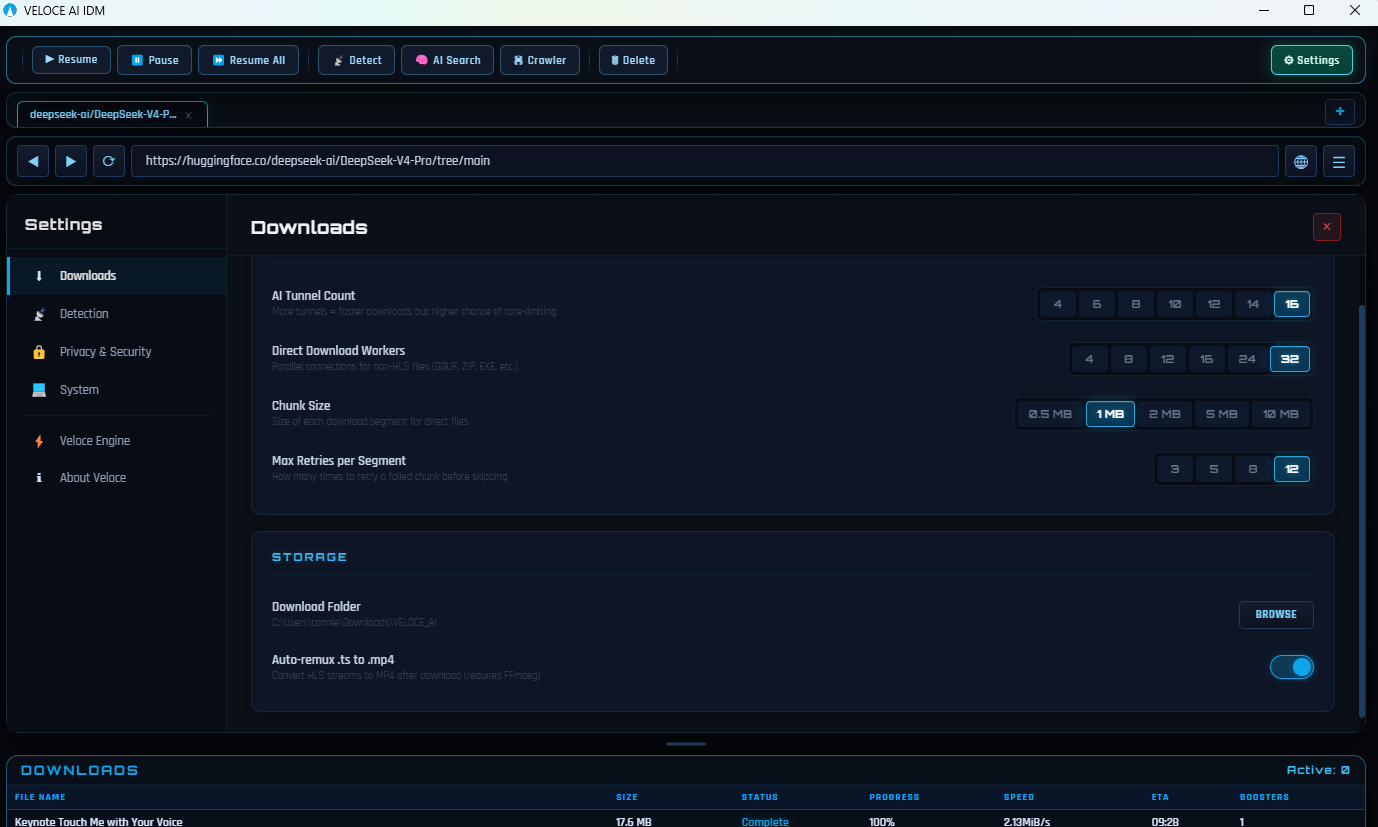Set AI Tunnel Count to 16

1292,304
